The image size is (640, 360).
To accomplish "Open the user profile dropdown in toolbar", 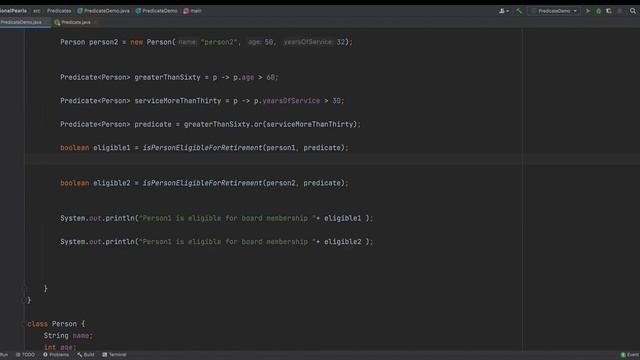I will tap(504, 11).
